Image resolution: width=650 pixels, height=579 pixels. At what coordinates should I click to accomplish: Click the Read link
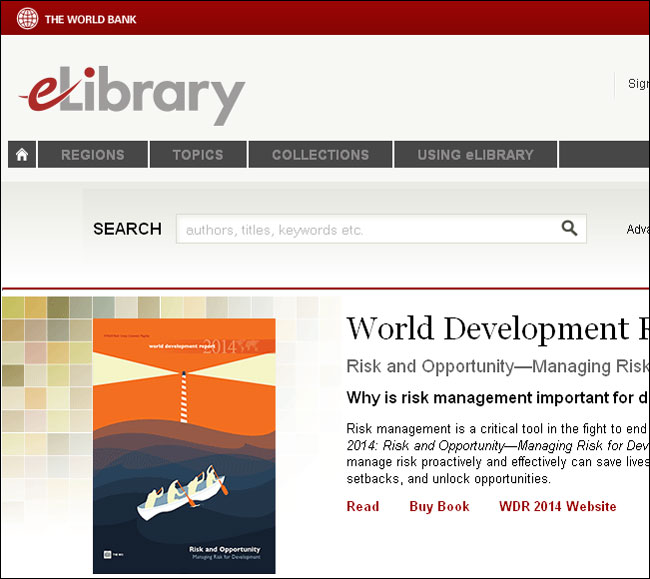[x=363, y=506]
